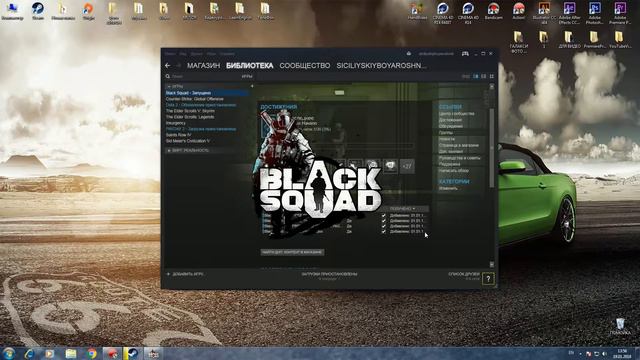
Task: Go back with the Steam back arrow
Action: 168,65
